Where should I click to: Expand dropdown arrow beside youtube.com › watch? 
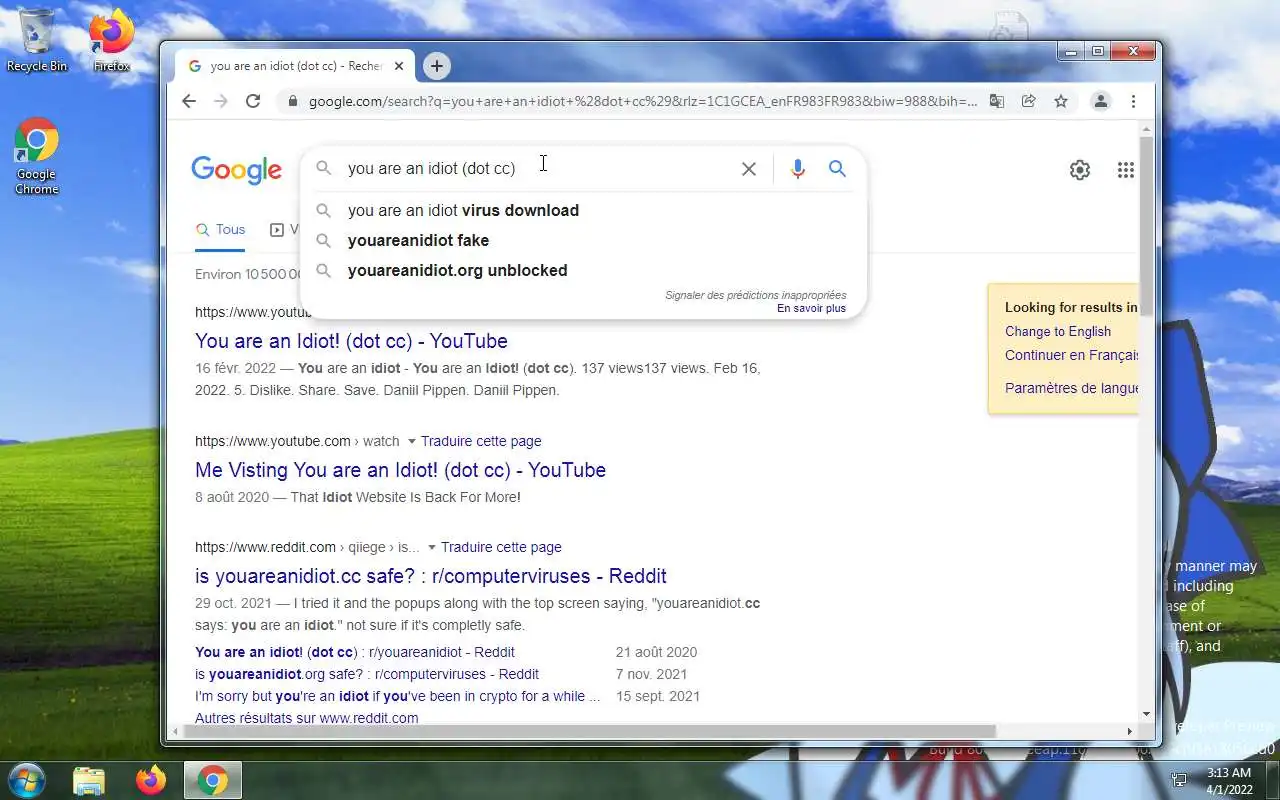[x=411, y=441]
